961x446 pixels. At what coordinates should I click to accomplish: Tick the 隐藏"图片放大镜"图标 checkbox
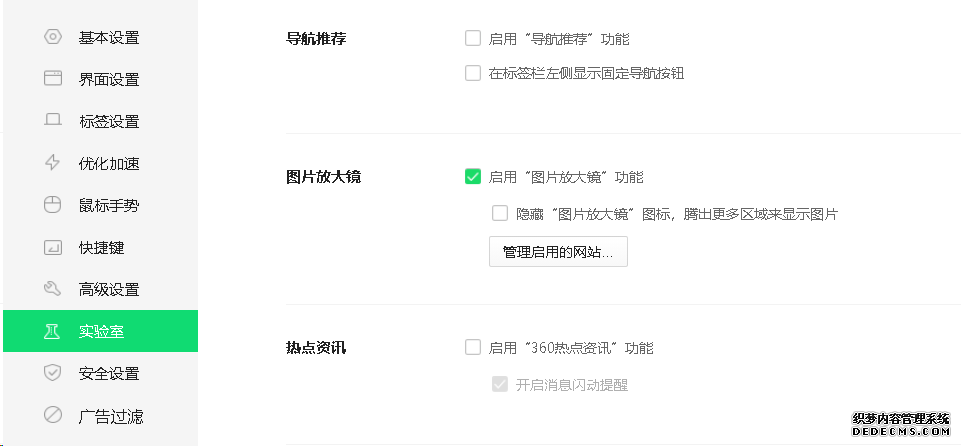click(500, 213)
